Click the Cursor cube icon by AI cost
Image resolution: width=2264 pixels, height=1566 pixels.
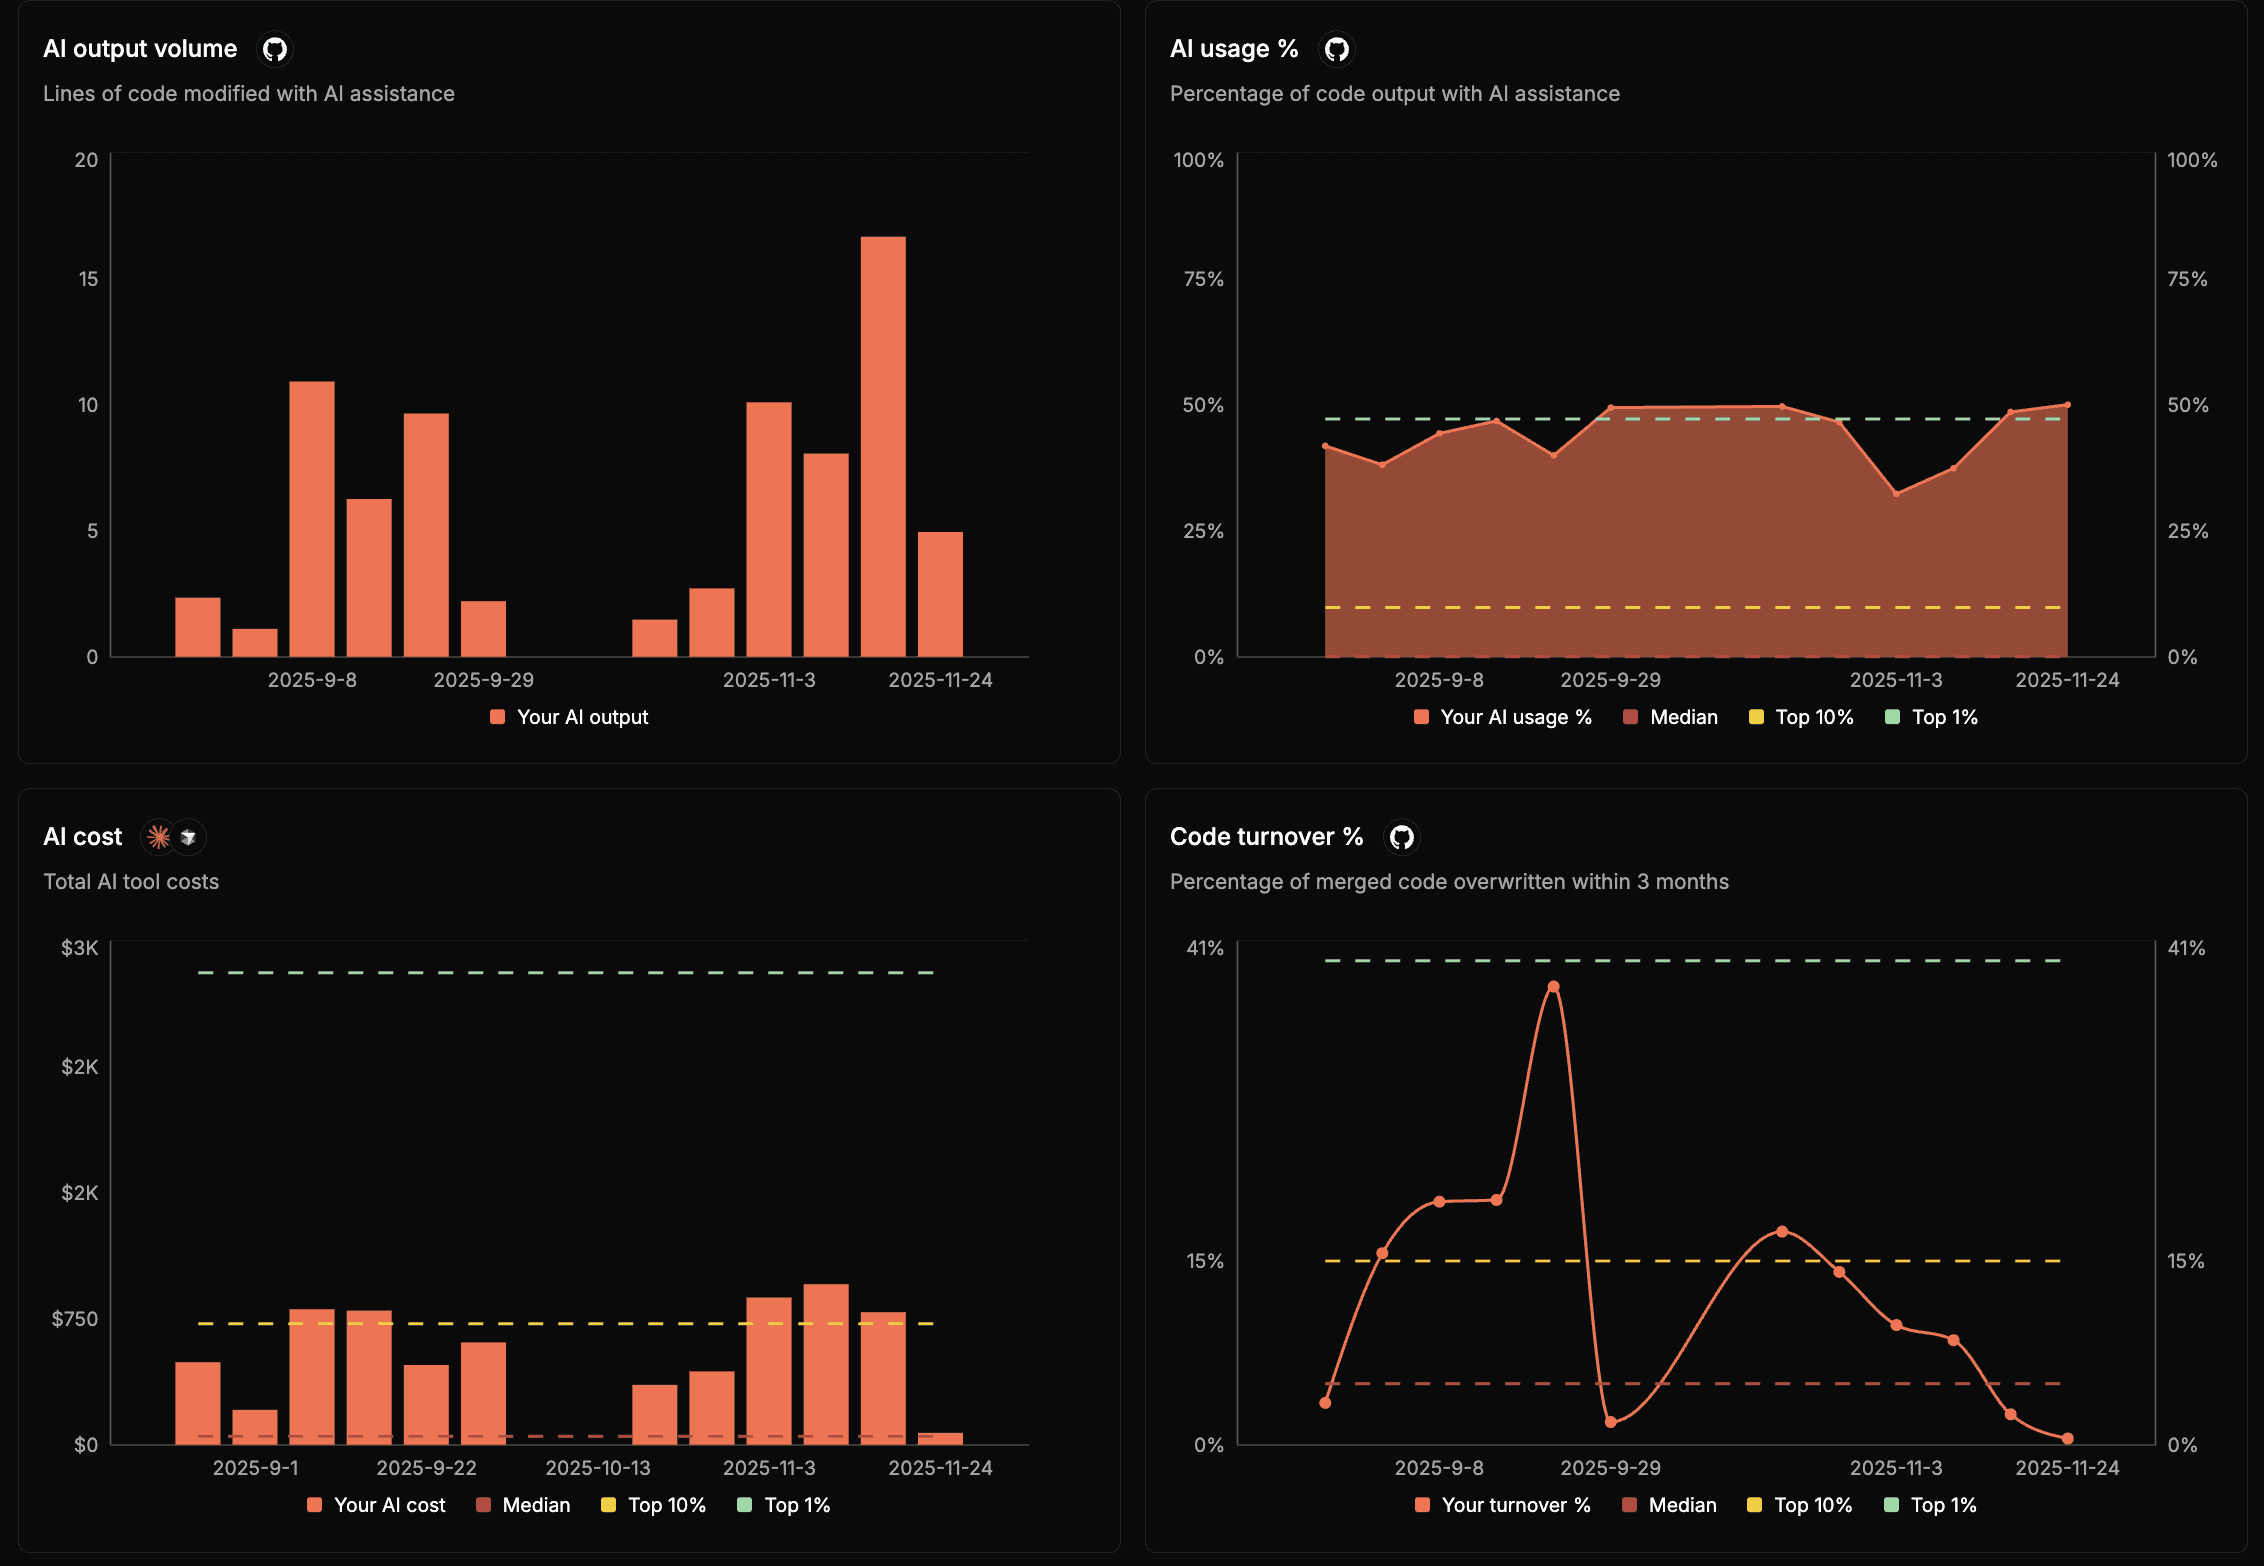(x=188, y=837)
